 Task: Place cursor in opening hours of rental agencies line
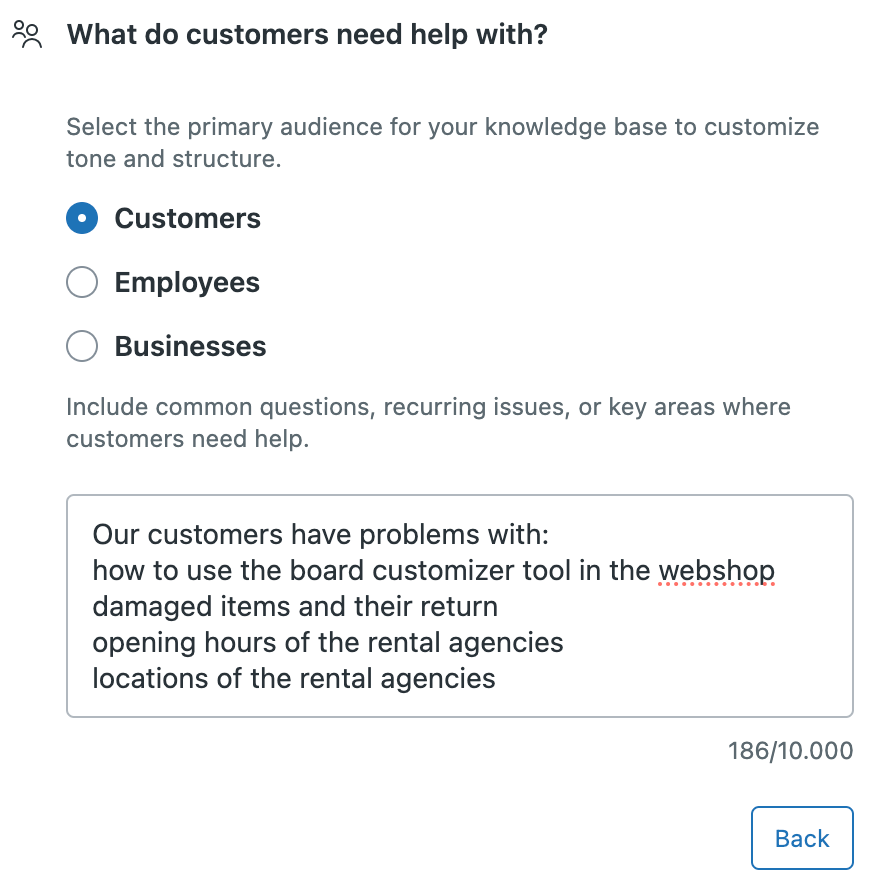(x=328, y=643)
